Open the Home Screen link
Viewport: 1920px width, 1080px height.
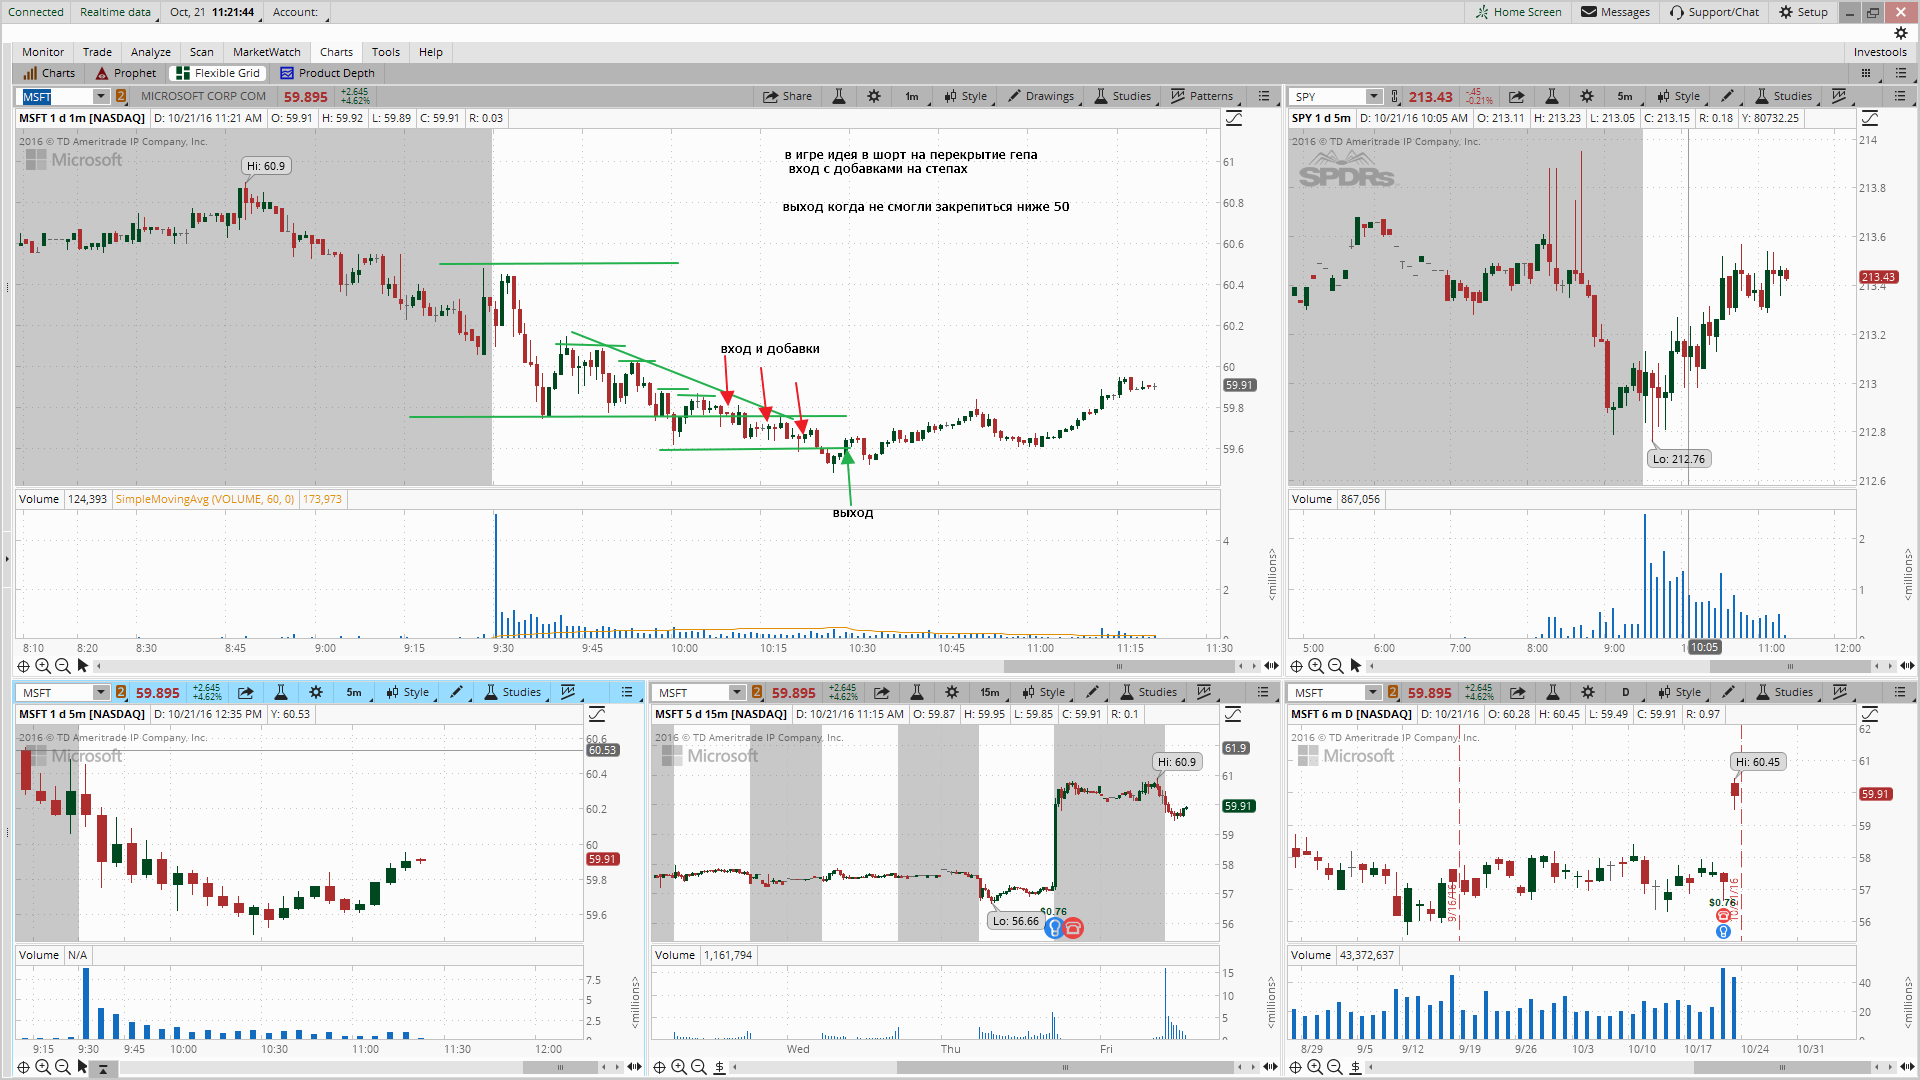(x=1519, y=12)
